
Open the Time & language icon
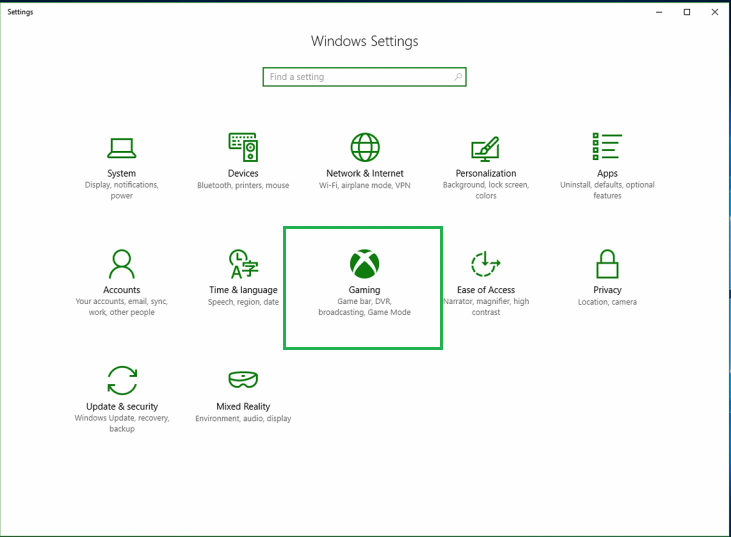[x=243, y=263]
